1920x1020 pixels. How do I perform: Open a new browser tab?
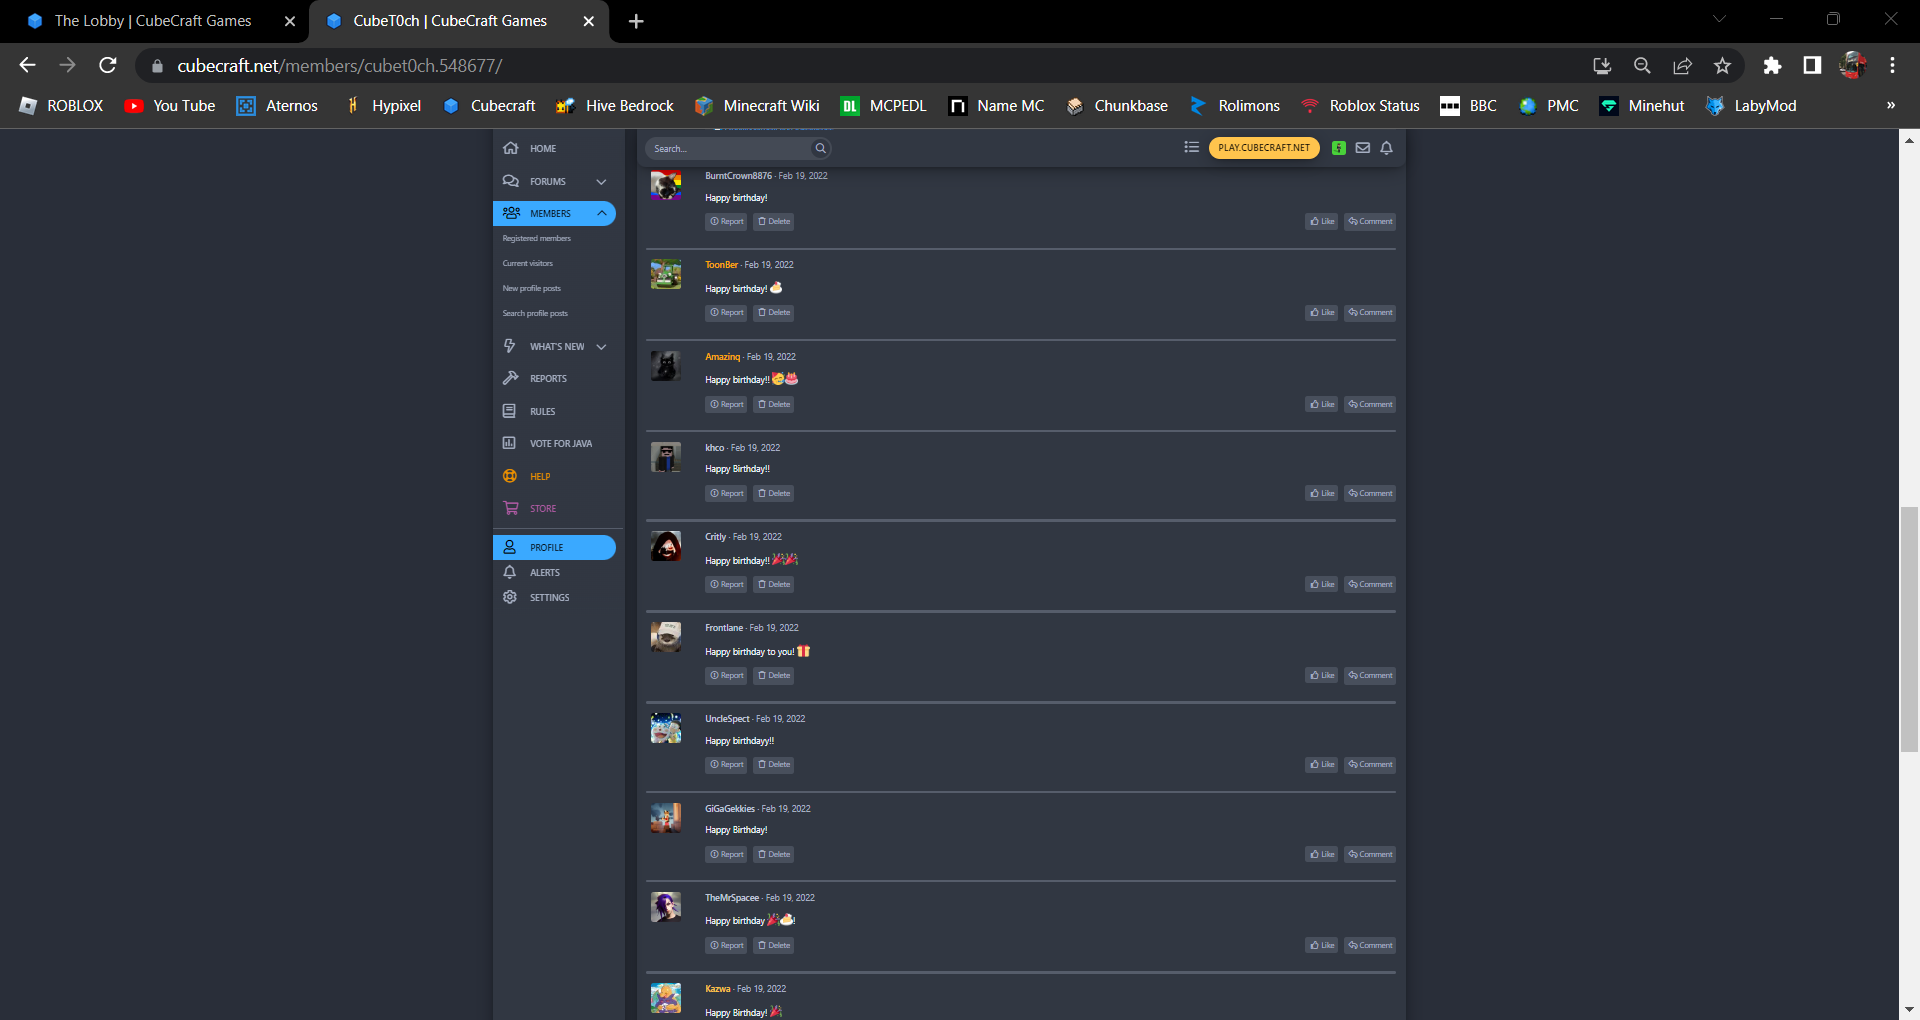pos(636,21)
